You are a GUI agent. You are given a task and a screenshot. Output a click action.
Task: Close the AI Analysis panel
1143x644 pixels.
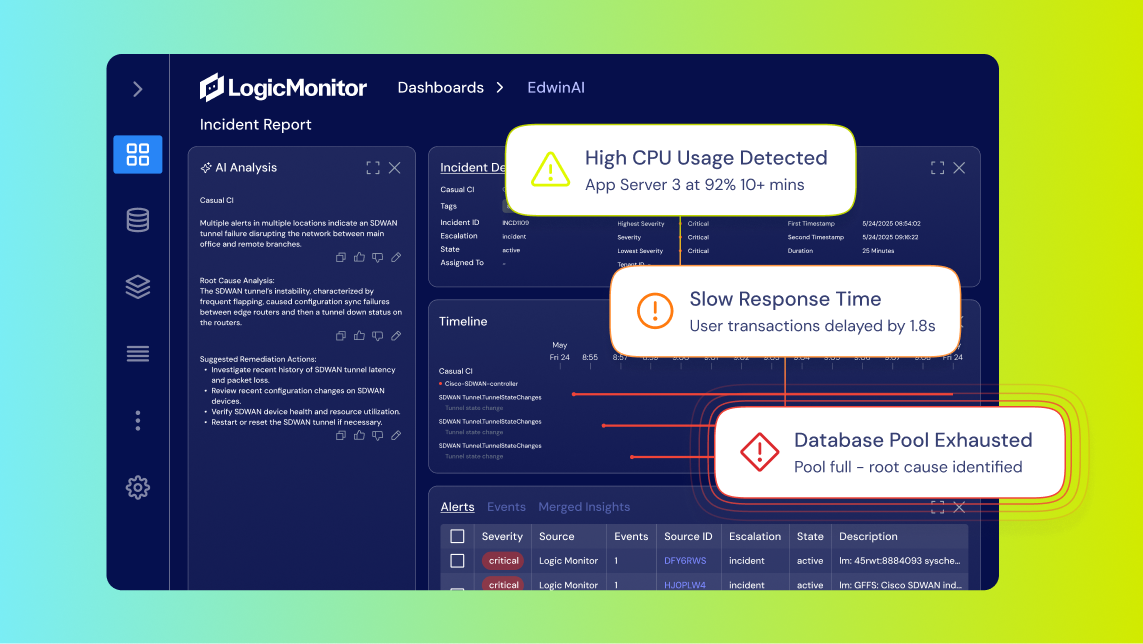tap(394, 168)
